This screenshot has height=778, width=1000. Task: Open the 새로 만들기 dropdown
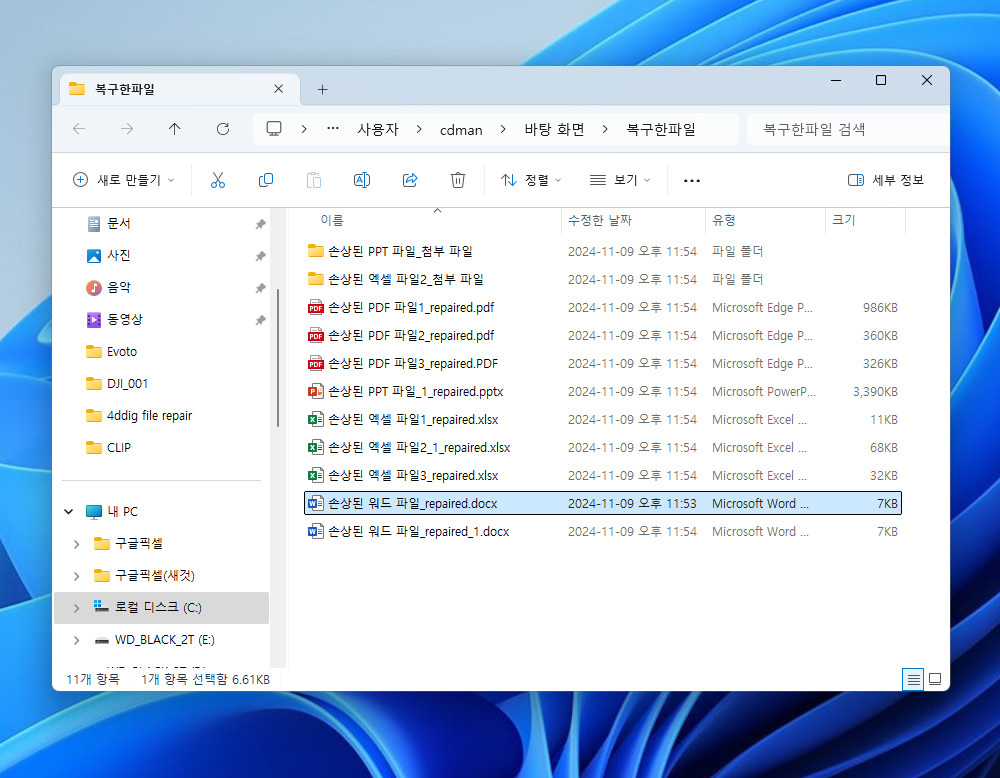[124, 180]
